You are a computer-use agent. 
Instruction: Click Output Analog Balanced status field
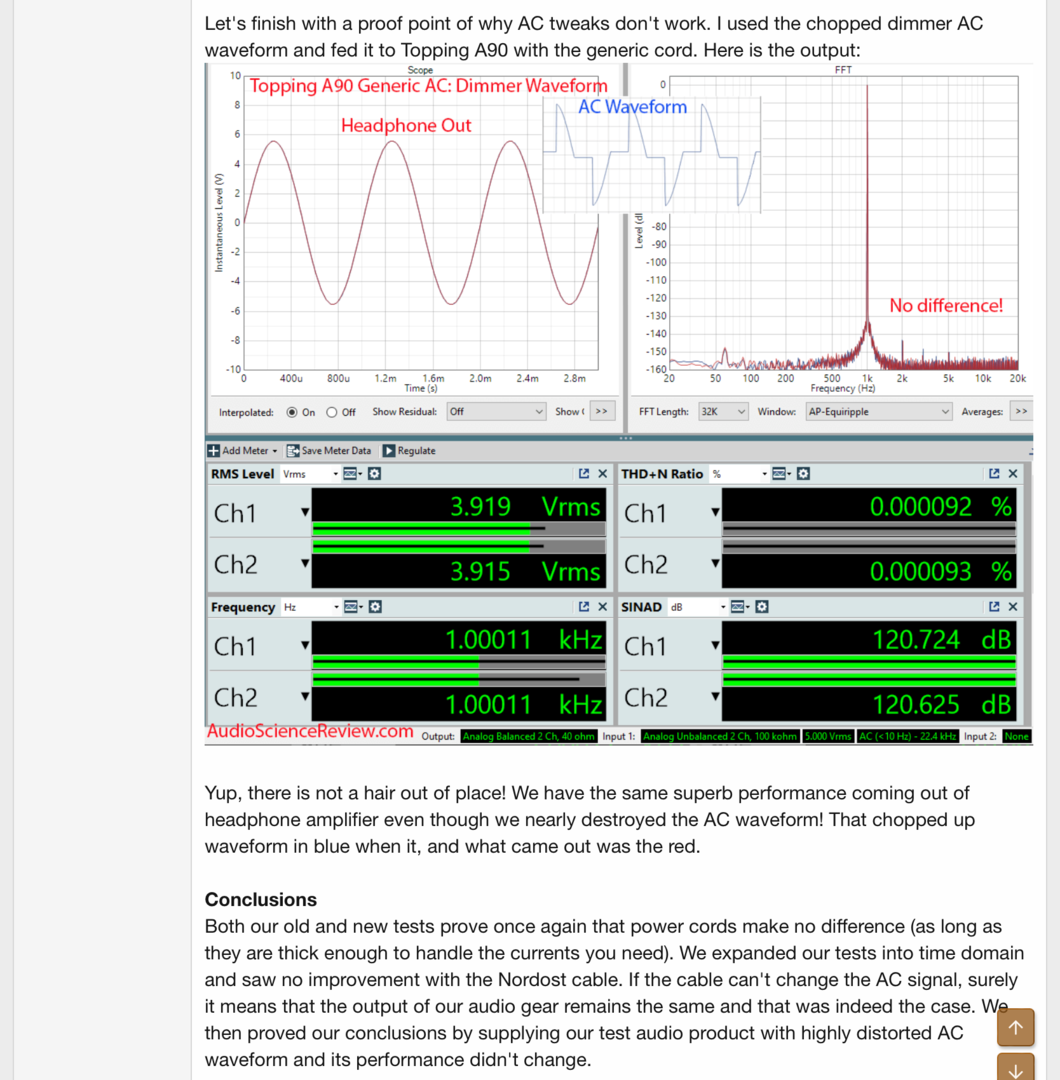coord(528,736)
